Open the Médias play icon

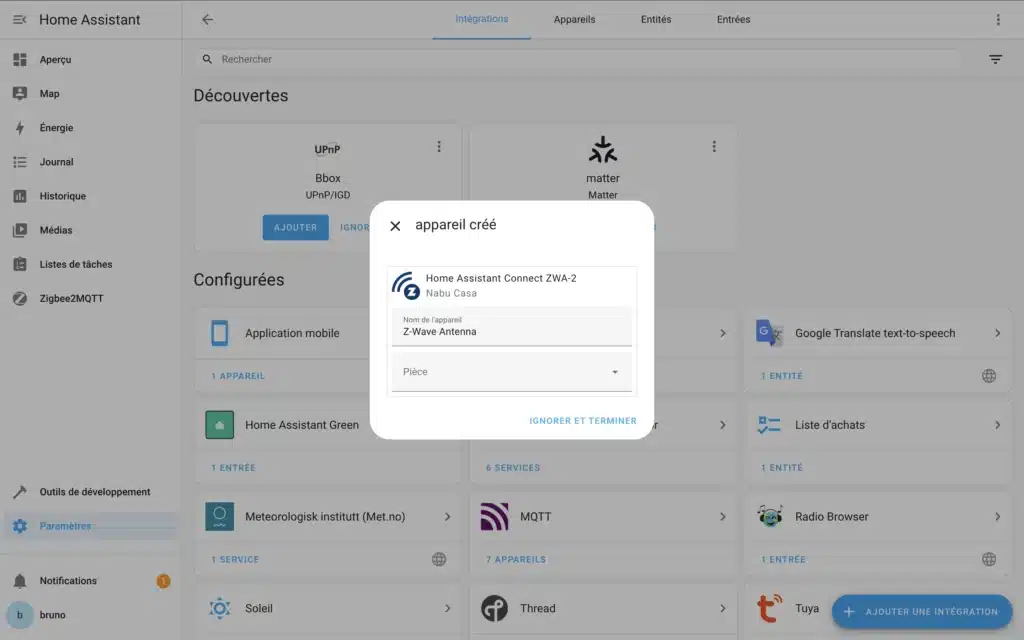[x=20, y=230]
